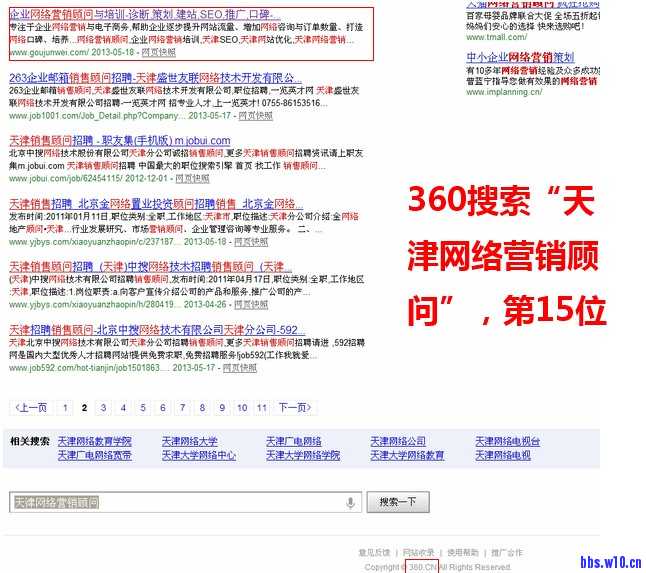This screenshot has height=573, width=646.
Task: Open the 263企业邮箱销售顾问招聘 result title
Action: tap(155, 78)
